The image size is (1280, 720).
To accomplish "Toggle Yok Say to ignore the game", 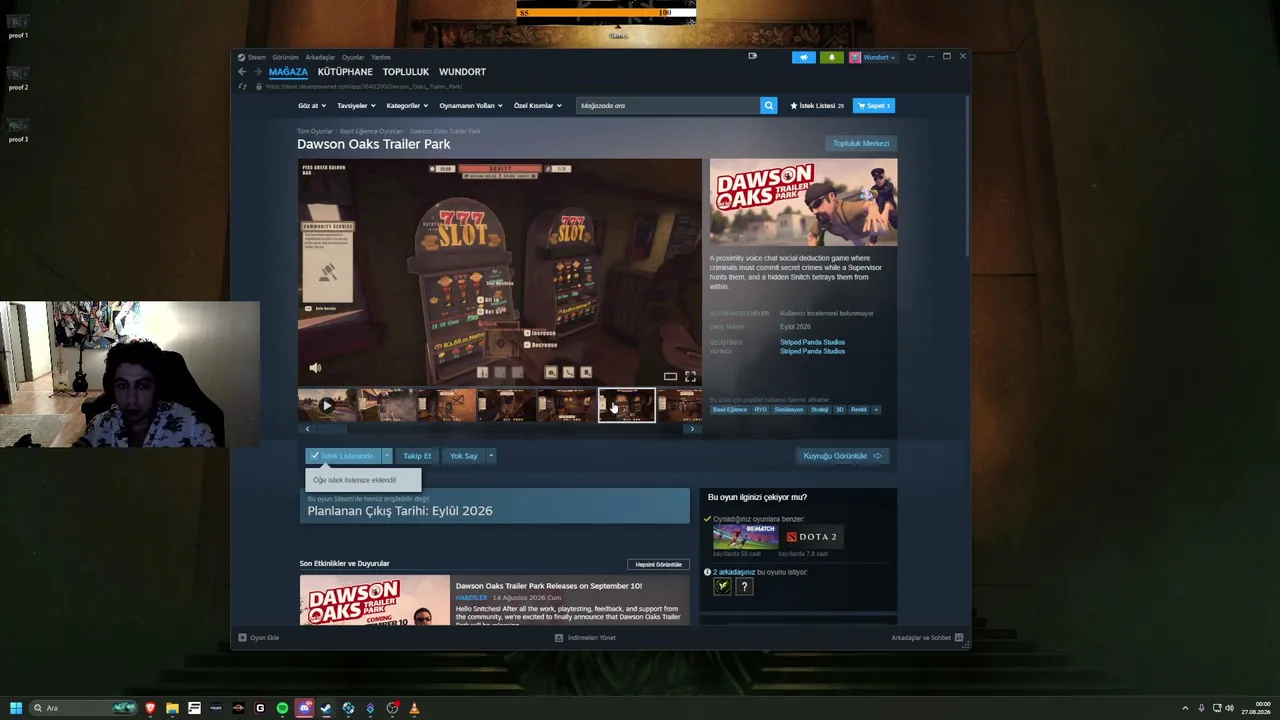I will click(463, 456).
